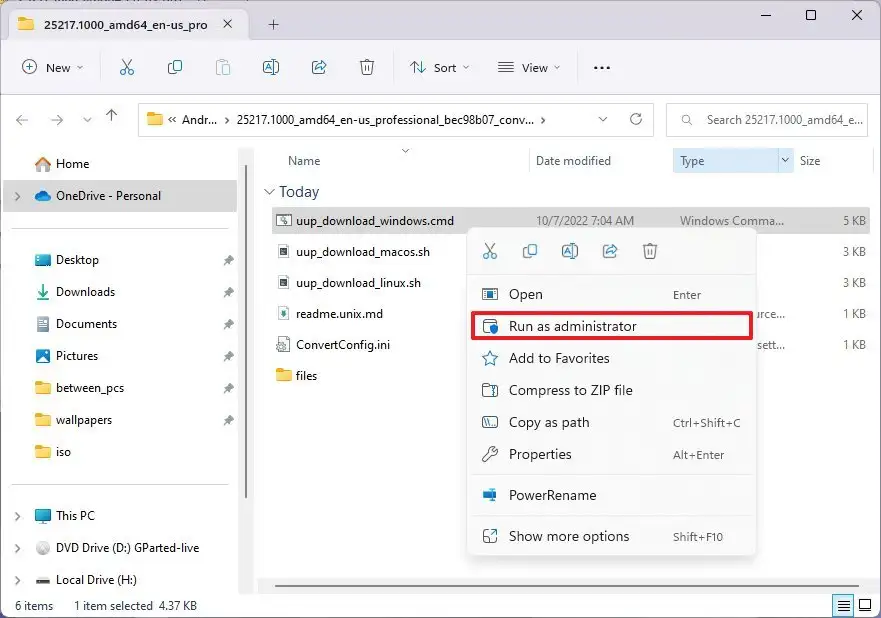Click inside the search box
The image size is (881, 618).
pos(767,119)
